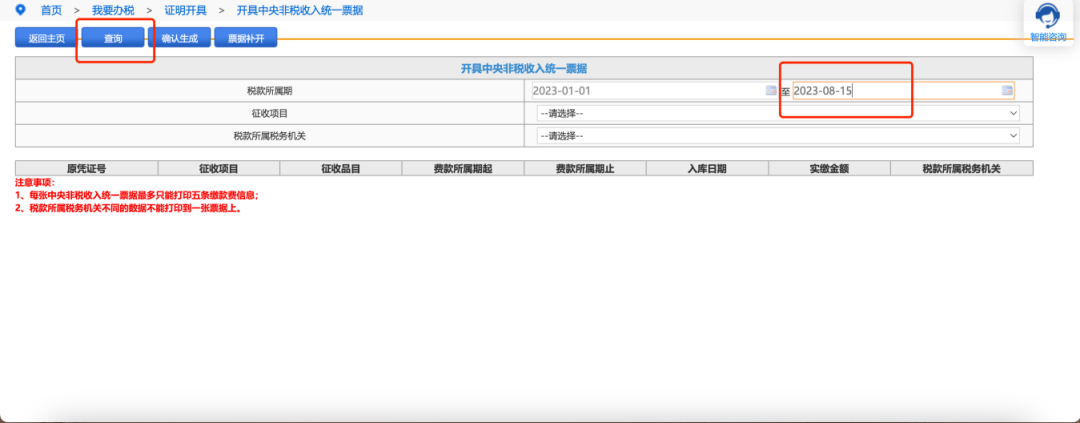Click 开具中央非税收入统一票据 breadcrumb item
1080x423 pixels.
click(x=299, y=10)
